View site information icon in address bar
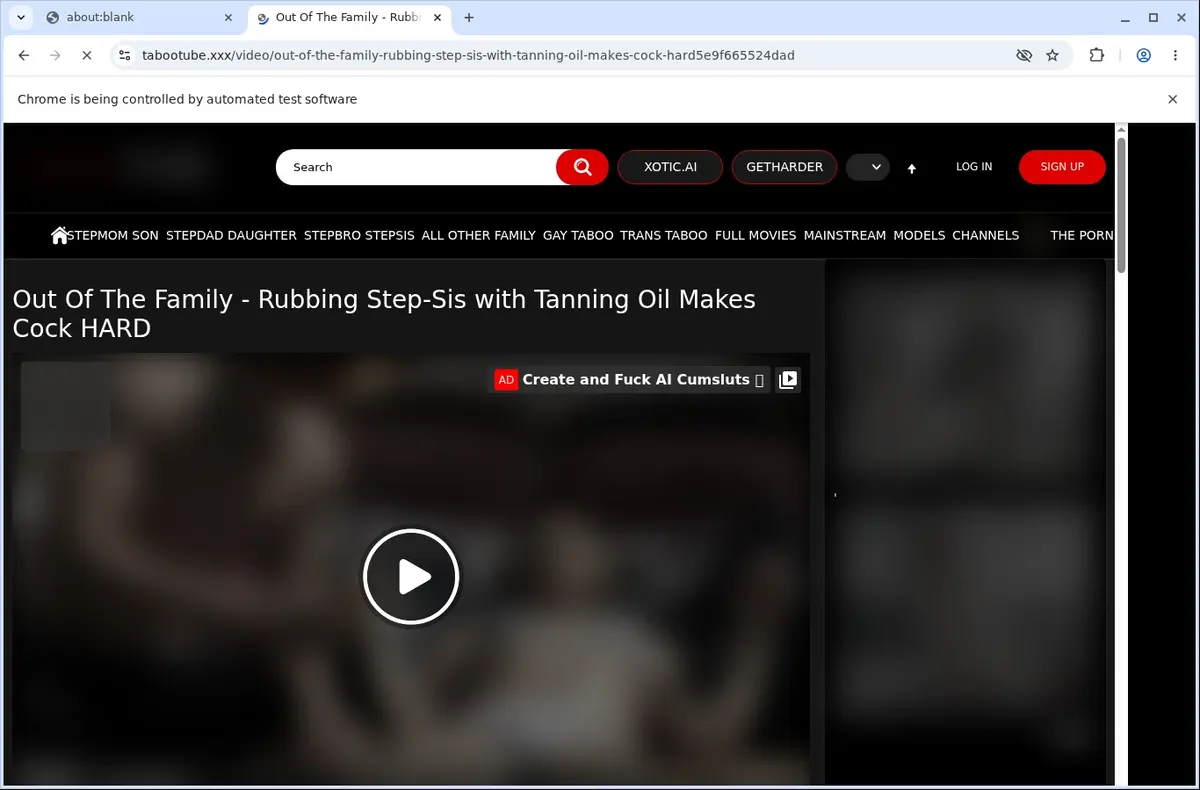 click(x=123, y=56)
